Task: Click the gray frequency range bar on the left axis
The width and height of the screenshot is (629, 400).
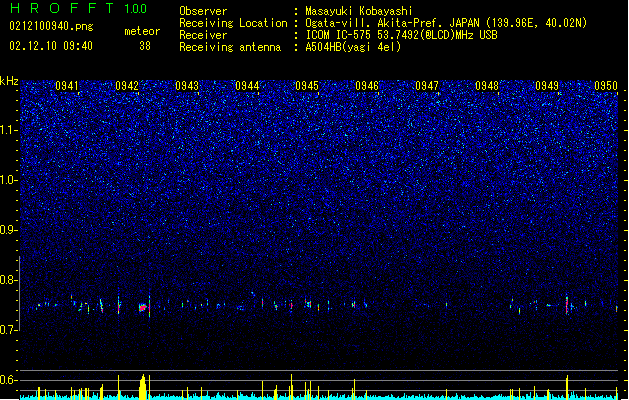Action: pos(19,293)
